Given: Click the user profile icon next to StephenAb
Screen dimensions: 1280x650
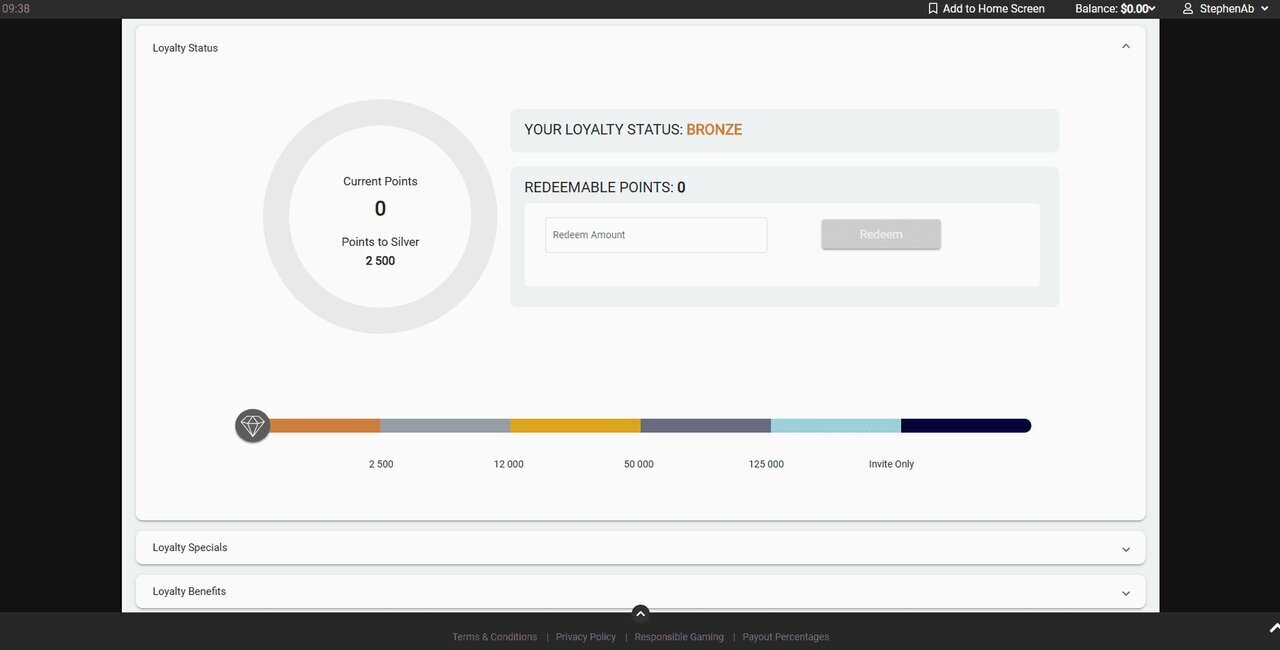Looking at the screenshot, I should [1188, 9].
